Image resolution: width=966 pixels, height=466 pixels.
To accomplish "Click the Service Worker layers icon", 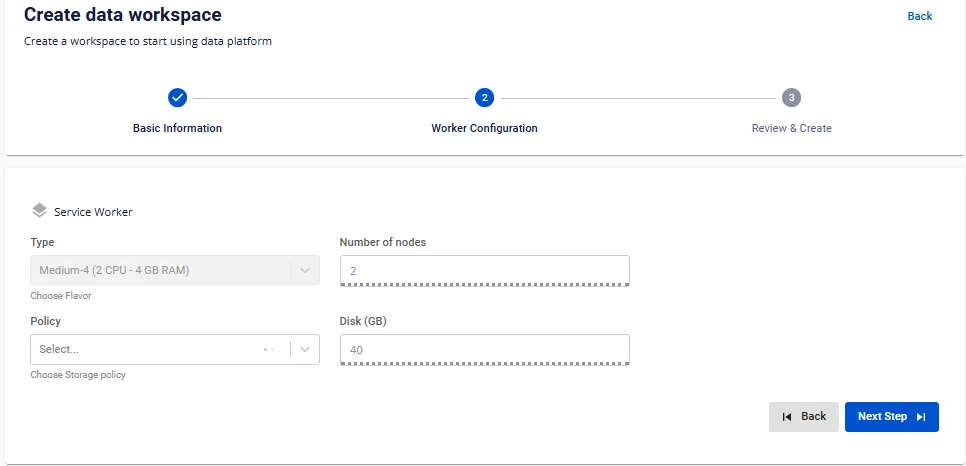I will pos(39,211).
